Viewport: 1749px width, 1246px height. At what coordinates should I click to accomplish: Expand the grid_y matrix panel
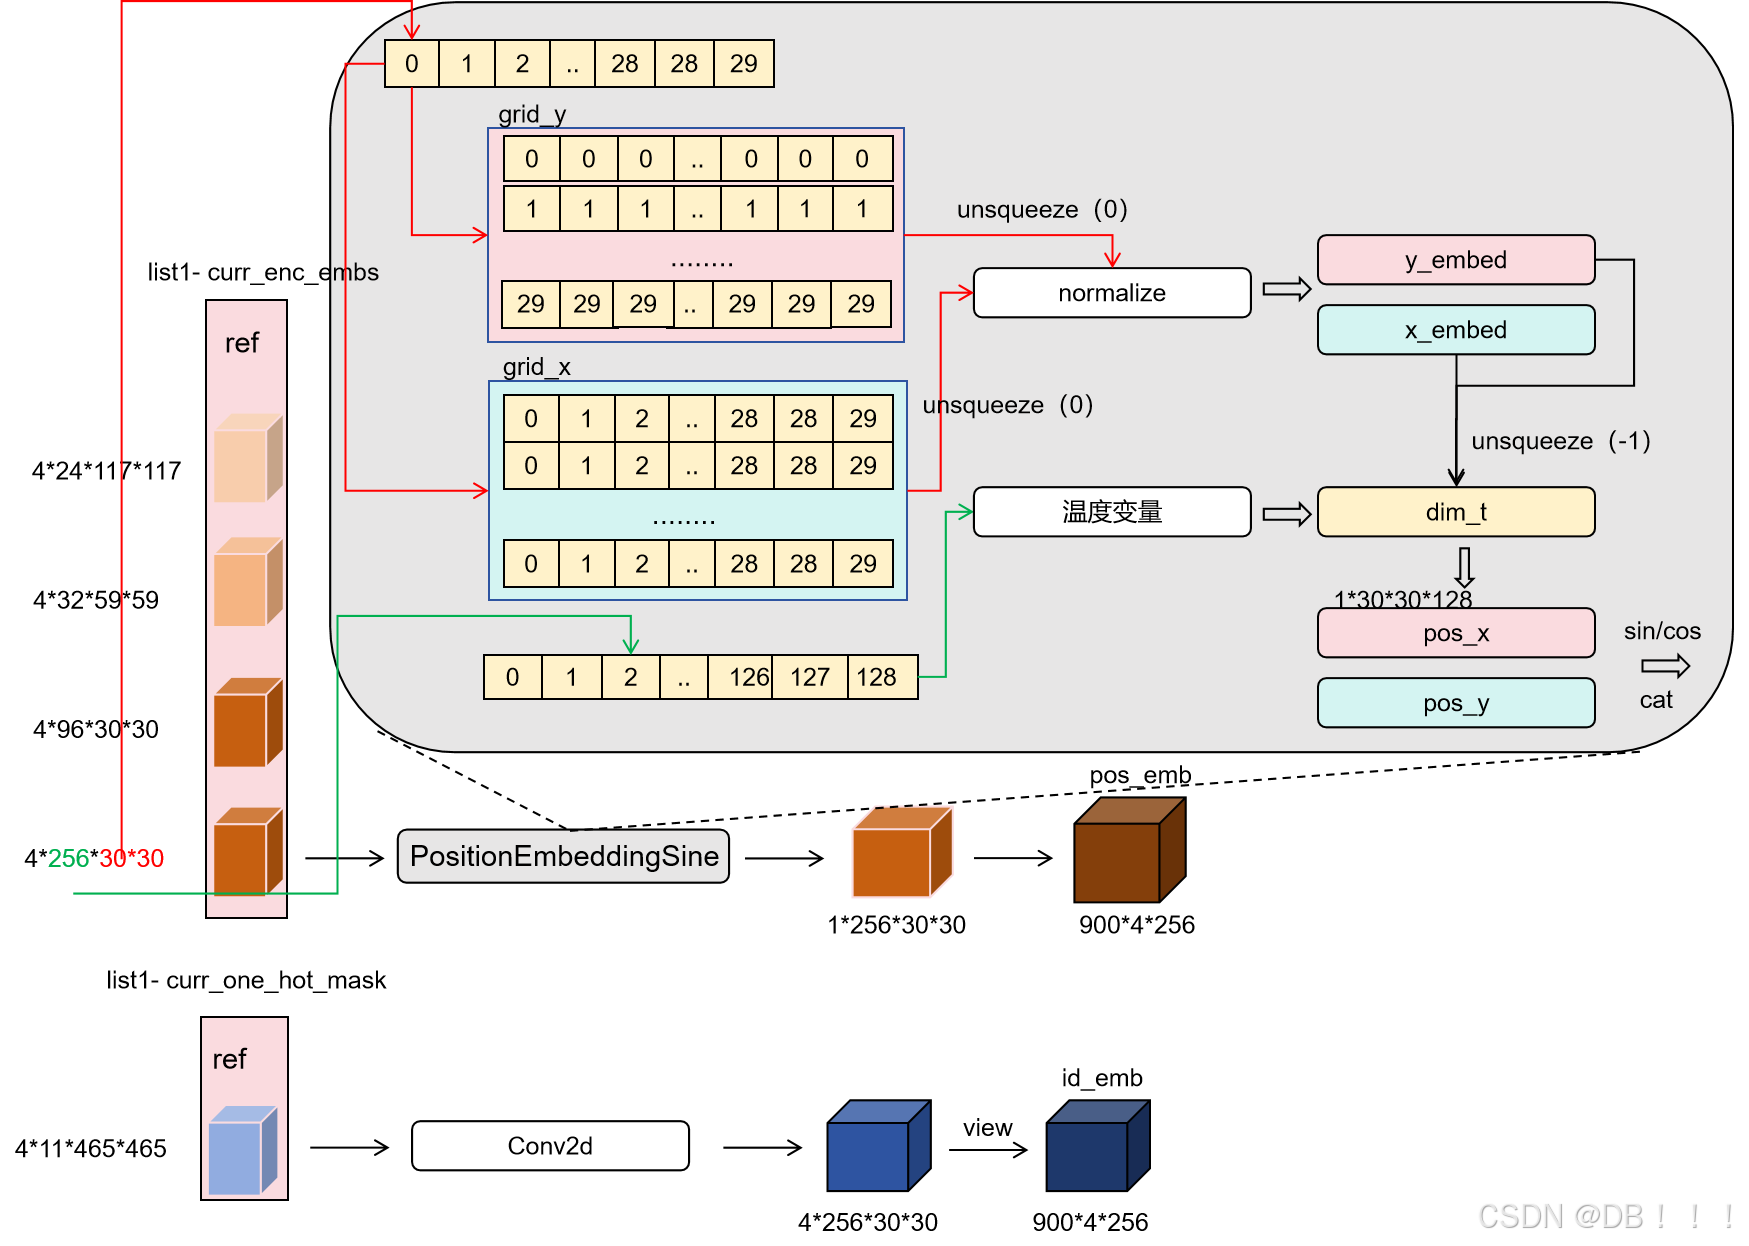click(x=696, y=232)
